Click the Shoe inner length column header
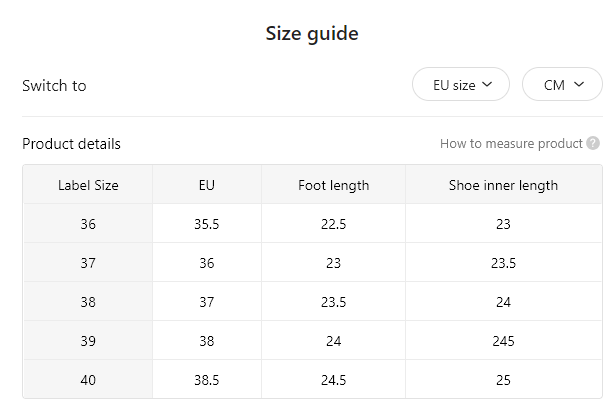 click(504, 185)
